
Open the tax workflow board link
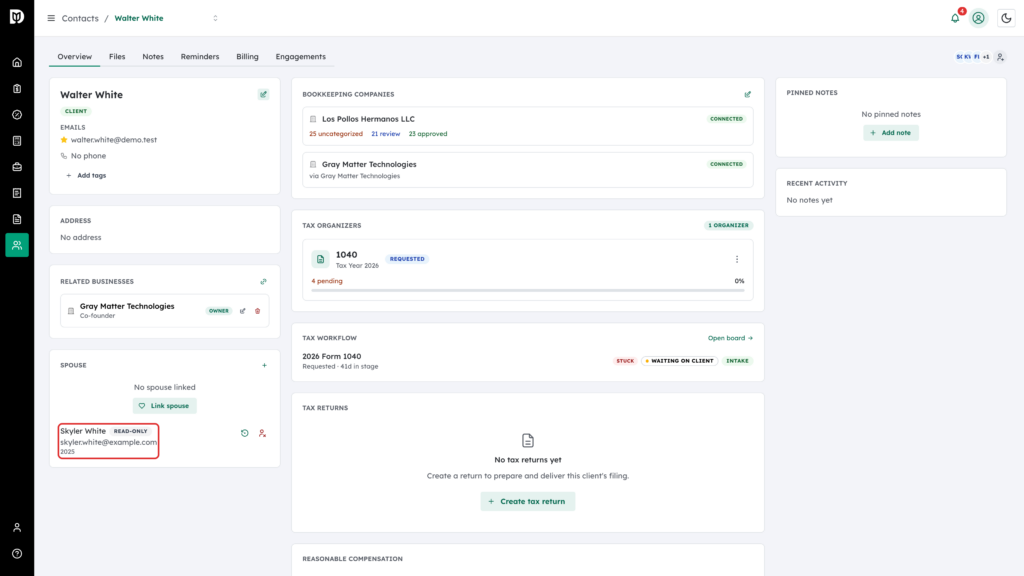(x=730, y=338)
